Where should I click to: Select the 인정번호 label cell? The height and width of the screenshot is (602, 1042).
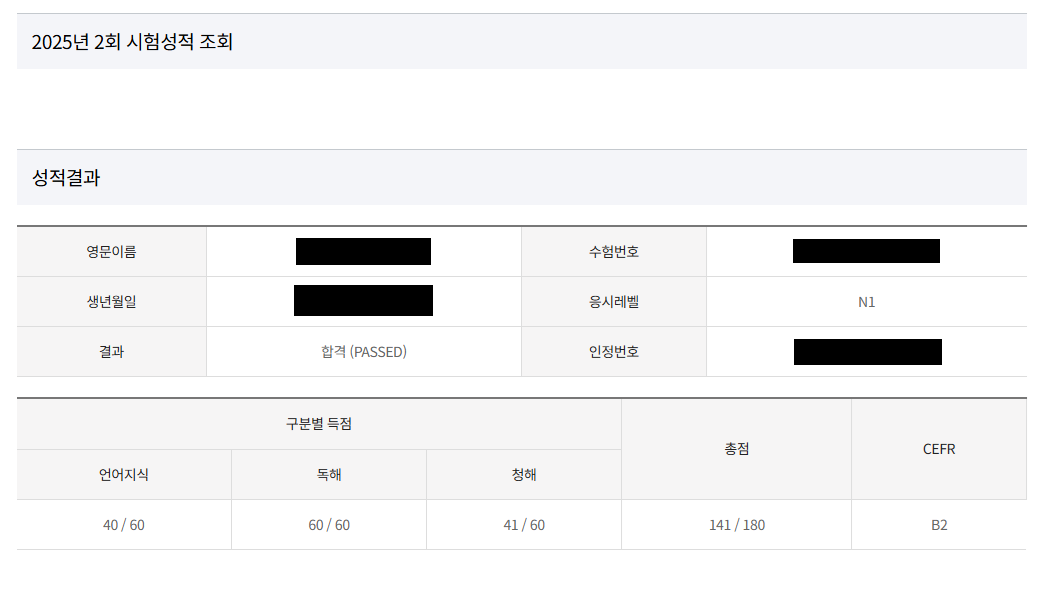click(x=613, y=352)
